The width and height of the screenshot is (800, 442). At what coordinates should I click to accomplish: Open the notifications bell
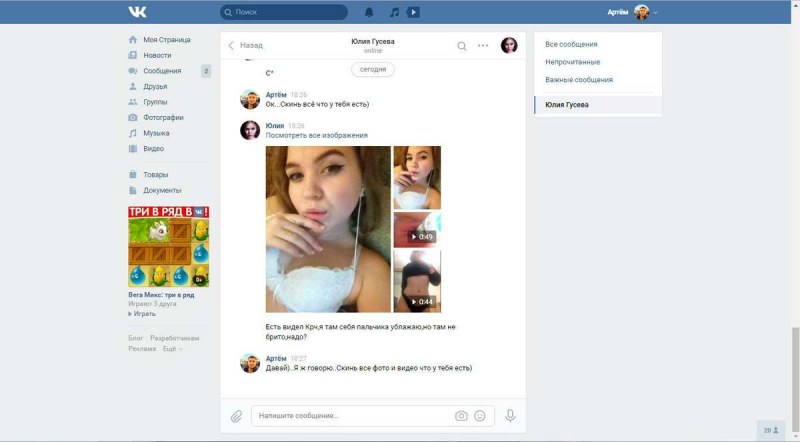tap(369, 12)
